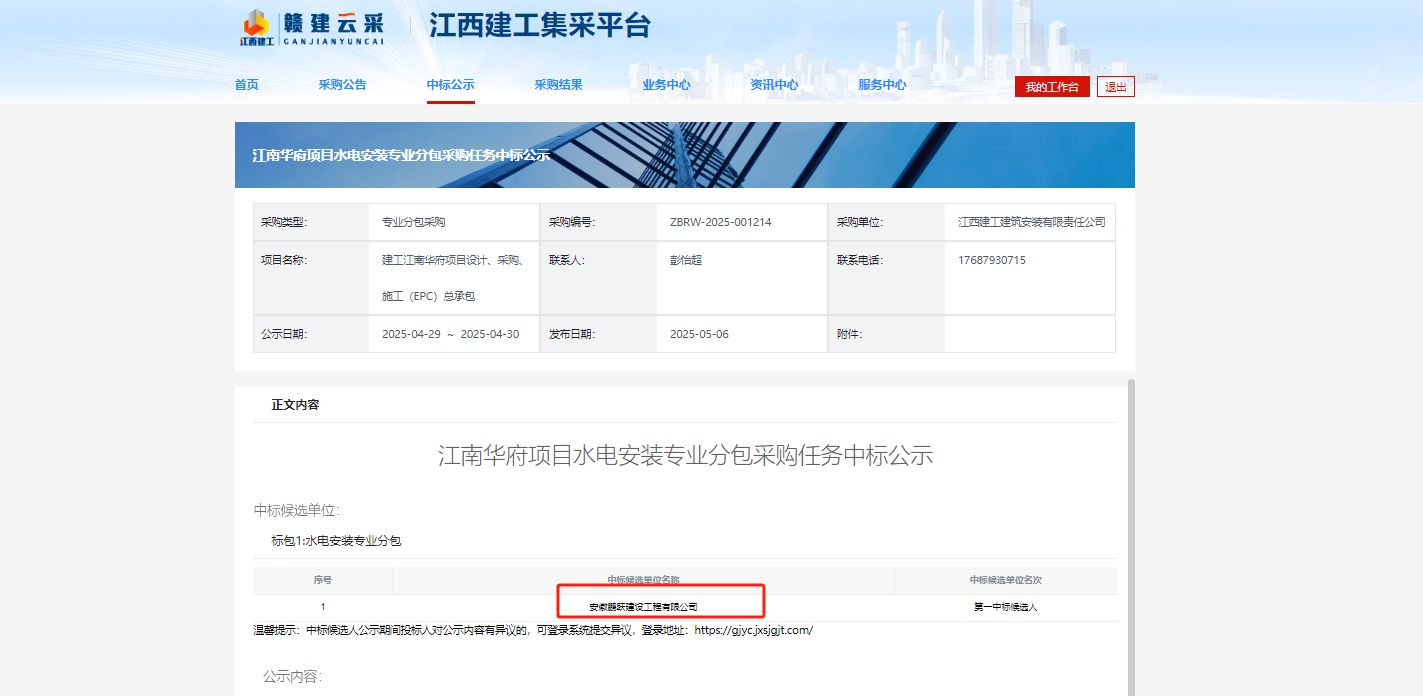Click the 附件 label cell

click(887, 334)
